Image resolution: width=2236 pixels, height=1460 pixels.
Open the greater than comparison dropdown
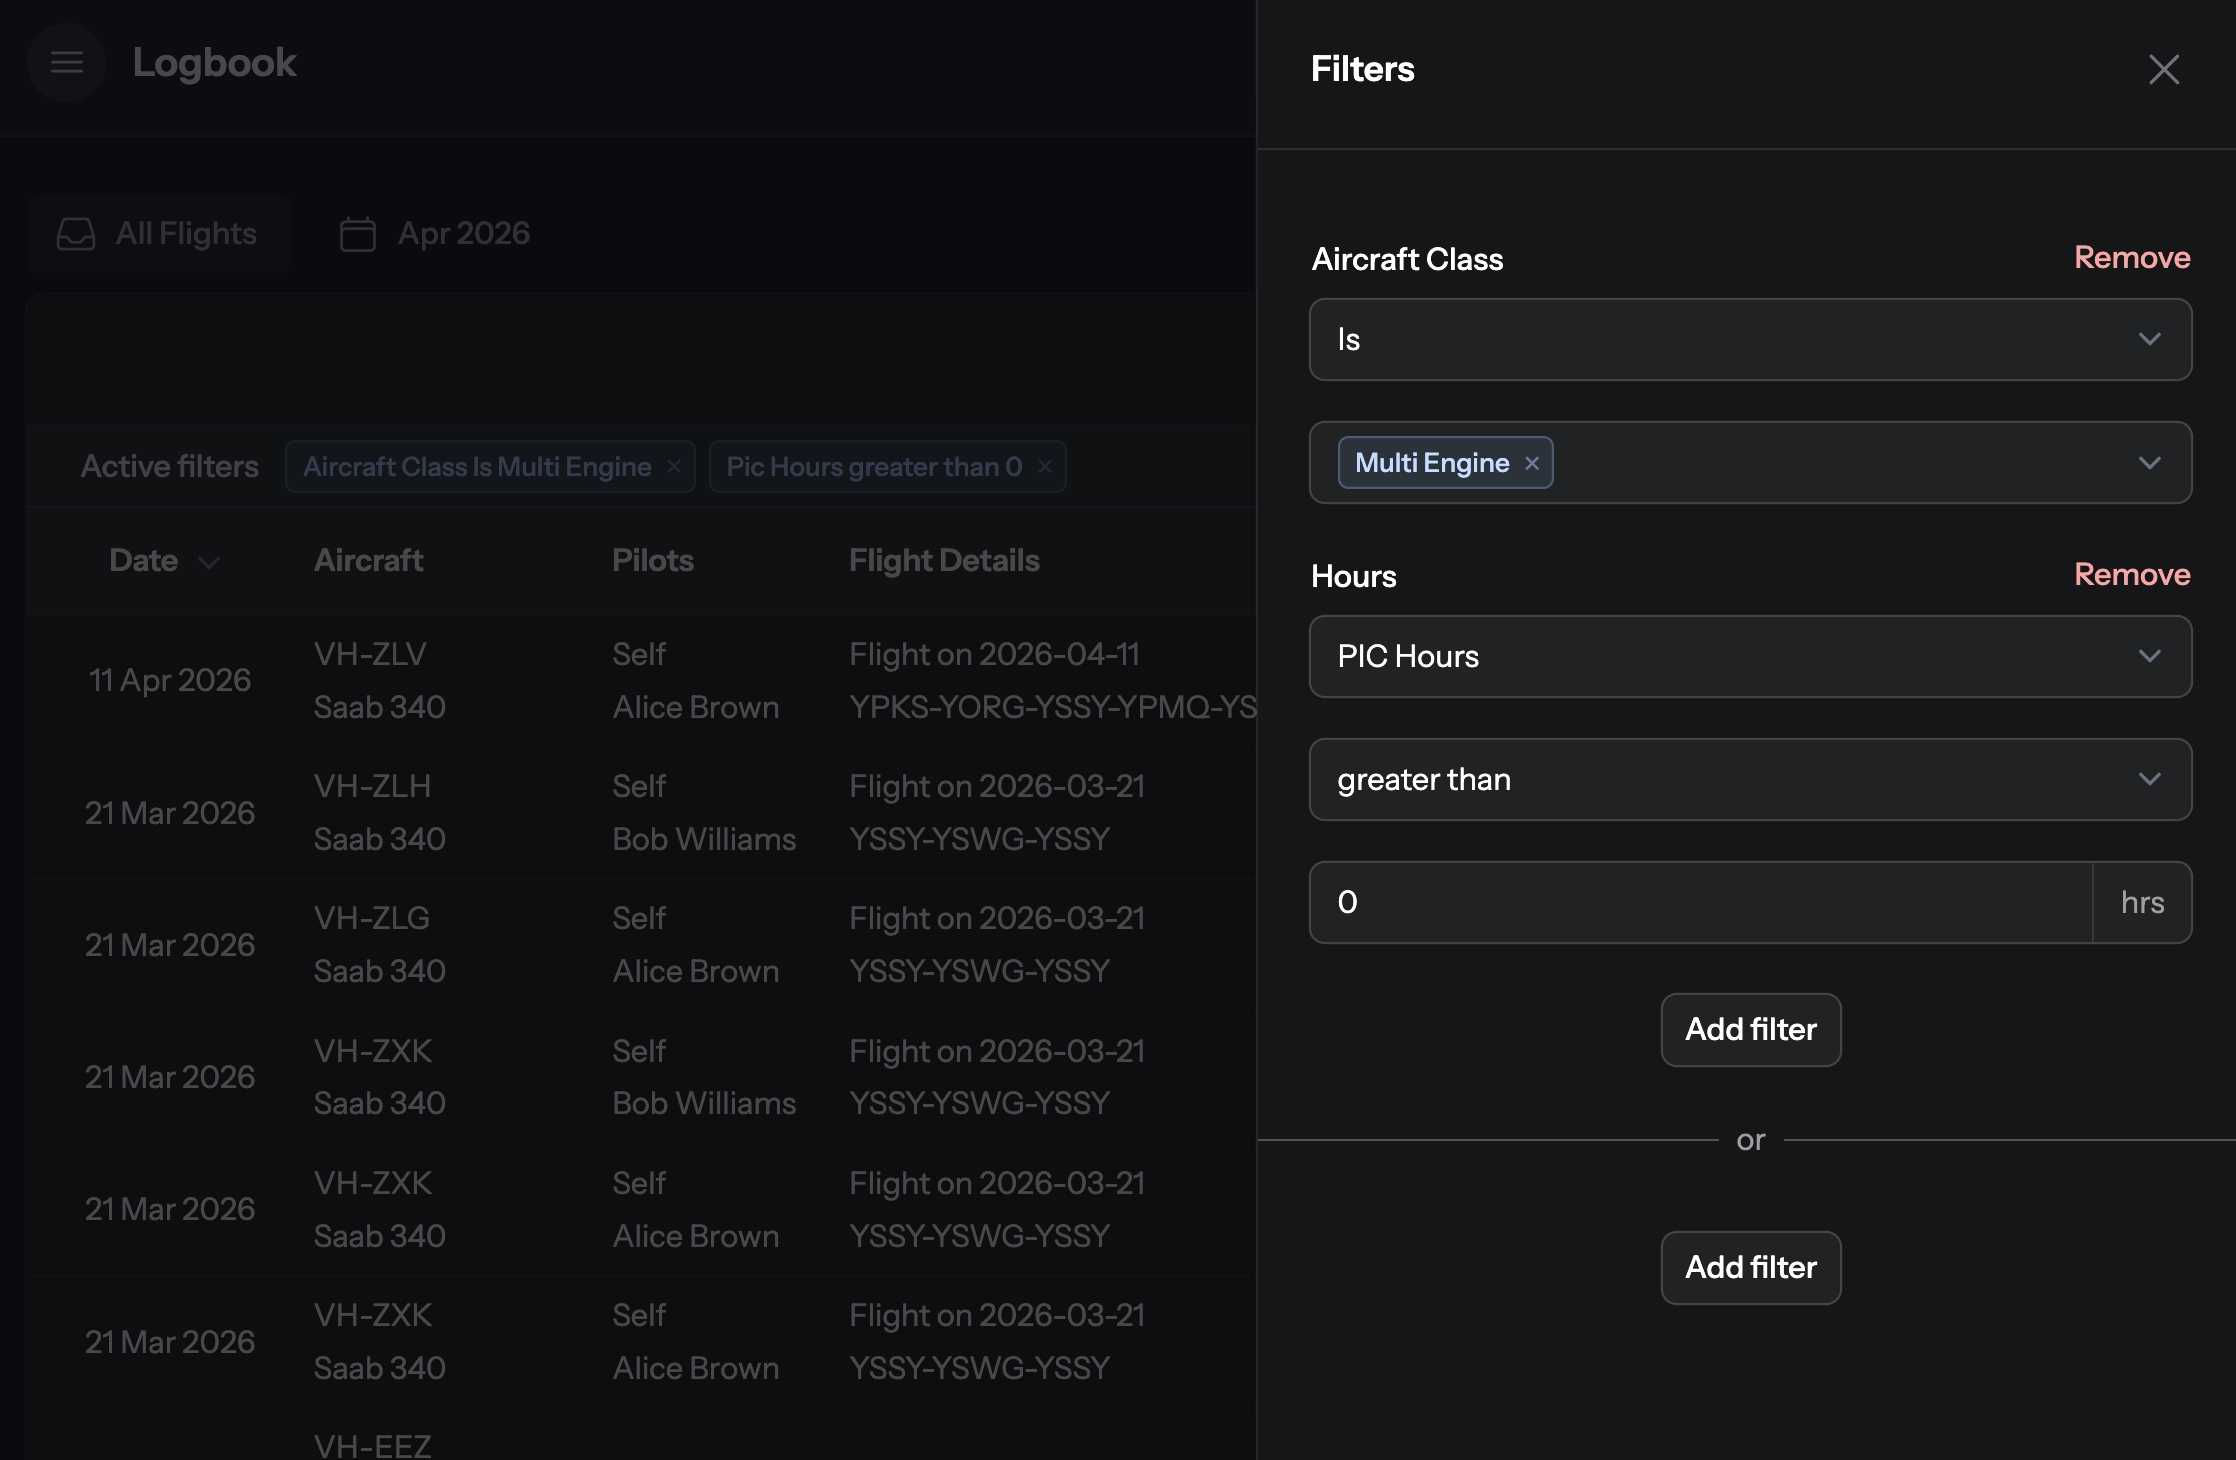click(1750, 779)
